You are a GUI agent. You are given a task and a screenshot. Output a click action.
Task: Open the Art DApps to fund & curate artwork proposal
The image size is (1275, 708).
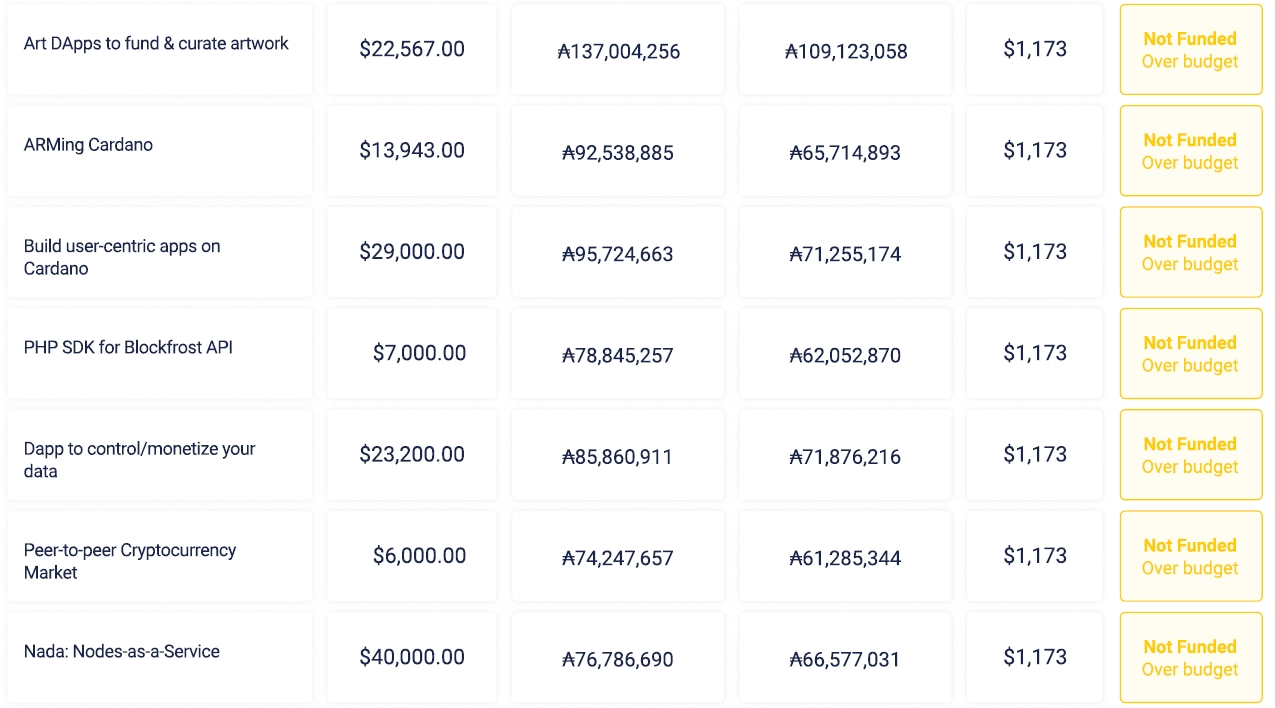pos(156,44)
